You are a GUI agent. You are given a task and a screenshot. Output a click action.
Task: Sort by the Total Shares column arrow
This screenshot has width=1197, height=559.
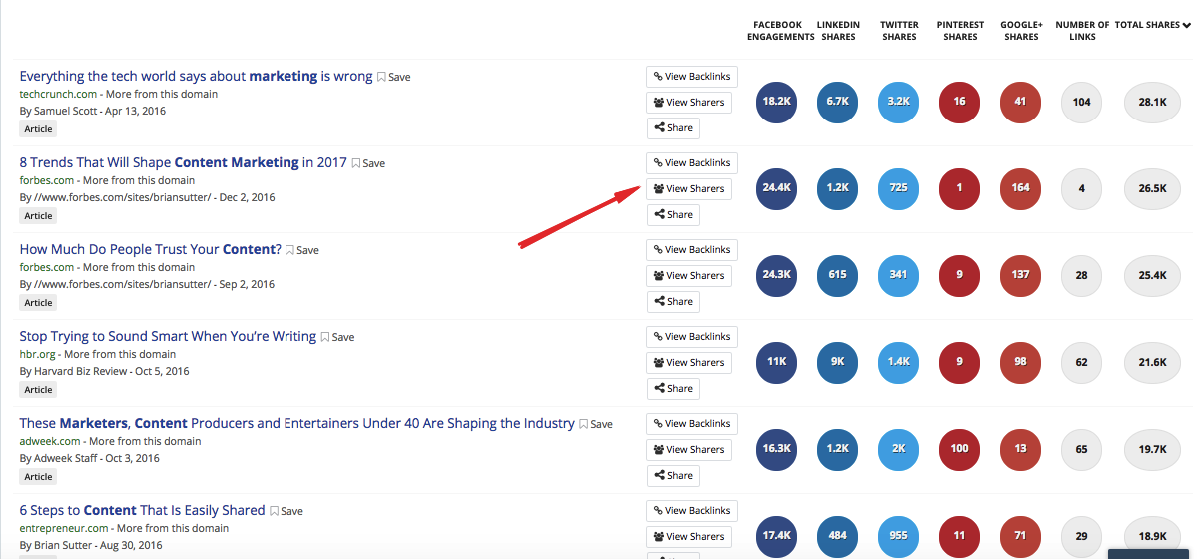[1187, 25]
